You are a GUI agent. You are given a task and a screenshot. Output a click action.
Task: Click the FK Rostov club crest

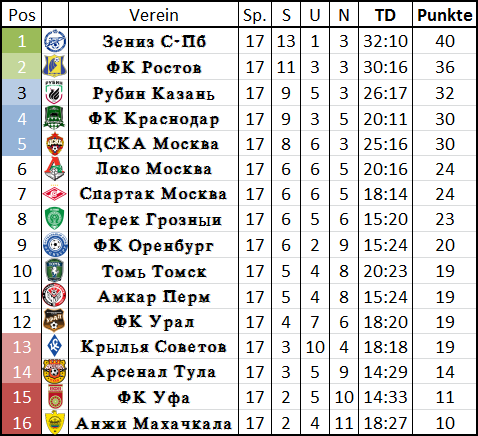[x=55, y=66]
